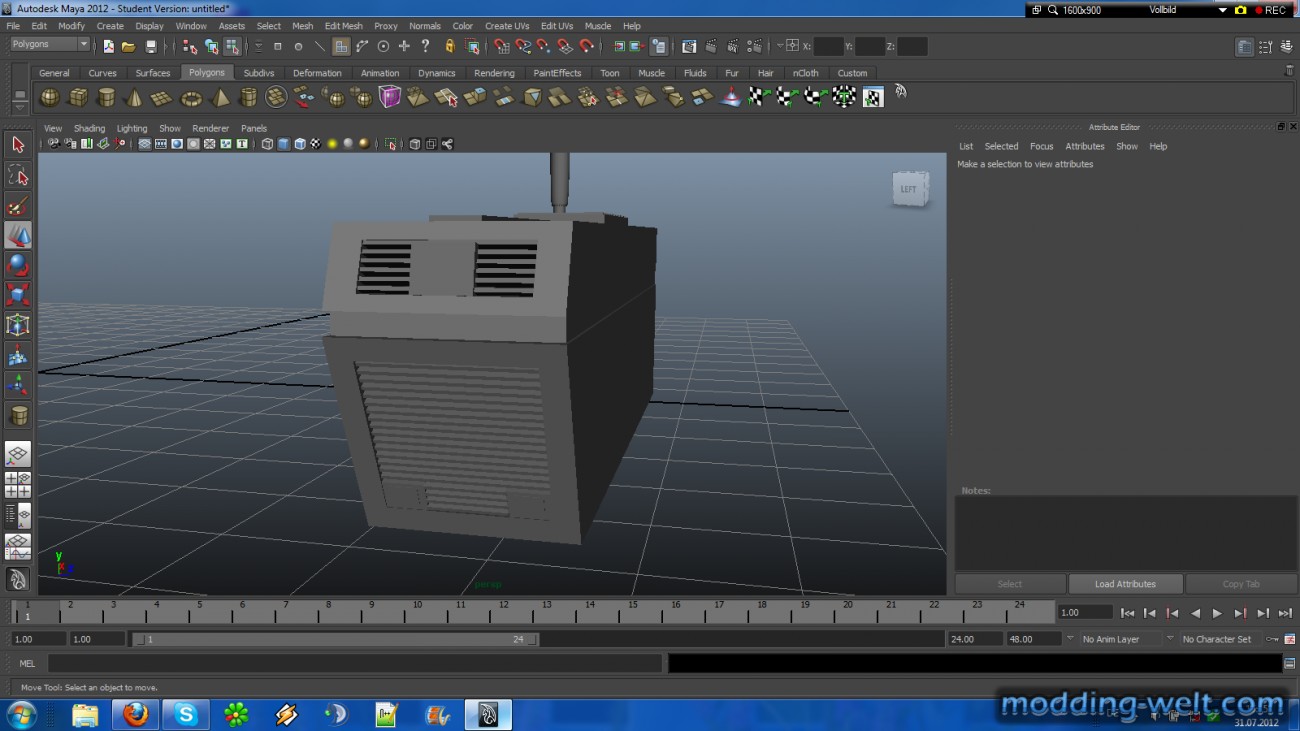Click the range slider bar

point(335,639)
